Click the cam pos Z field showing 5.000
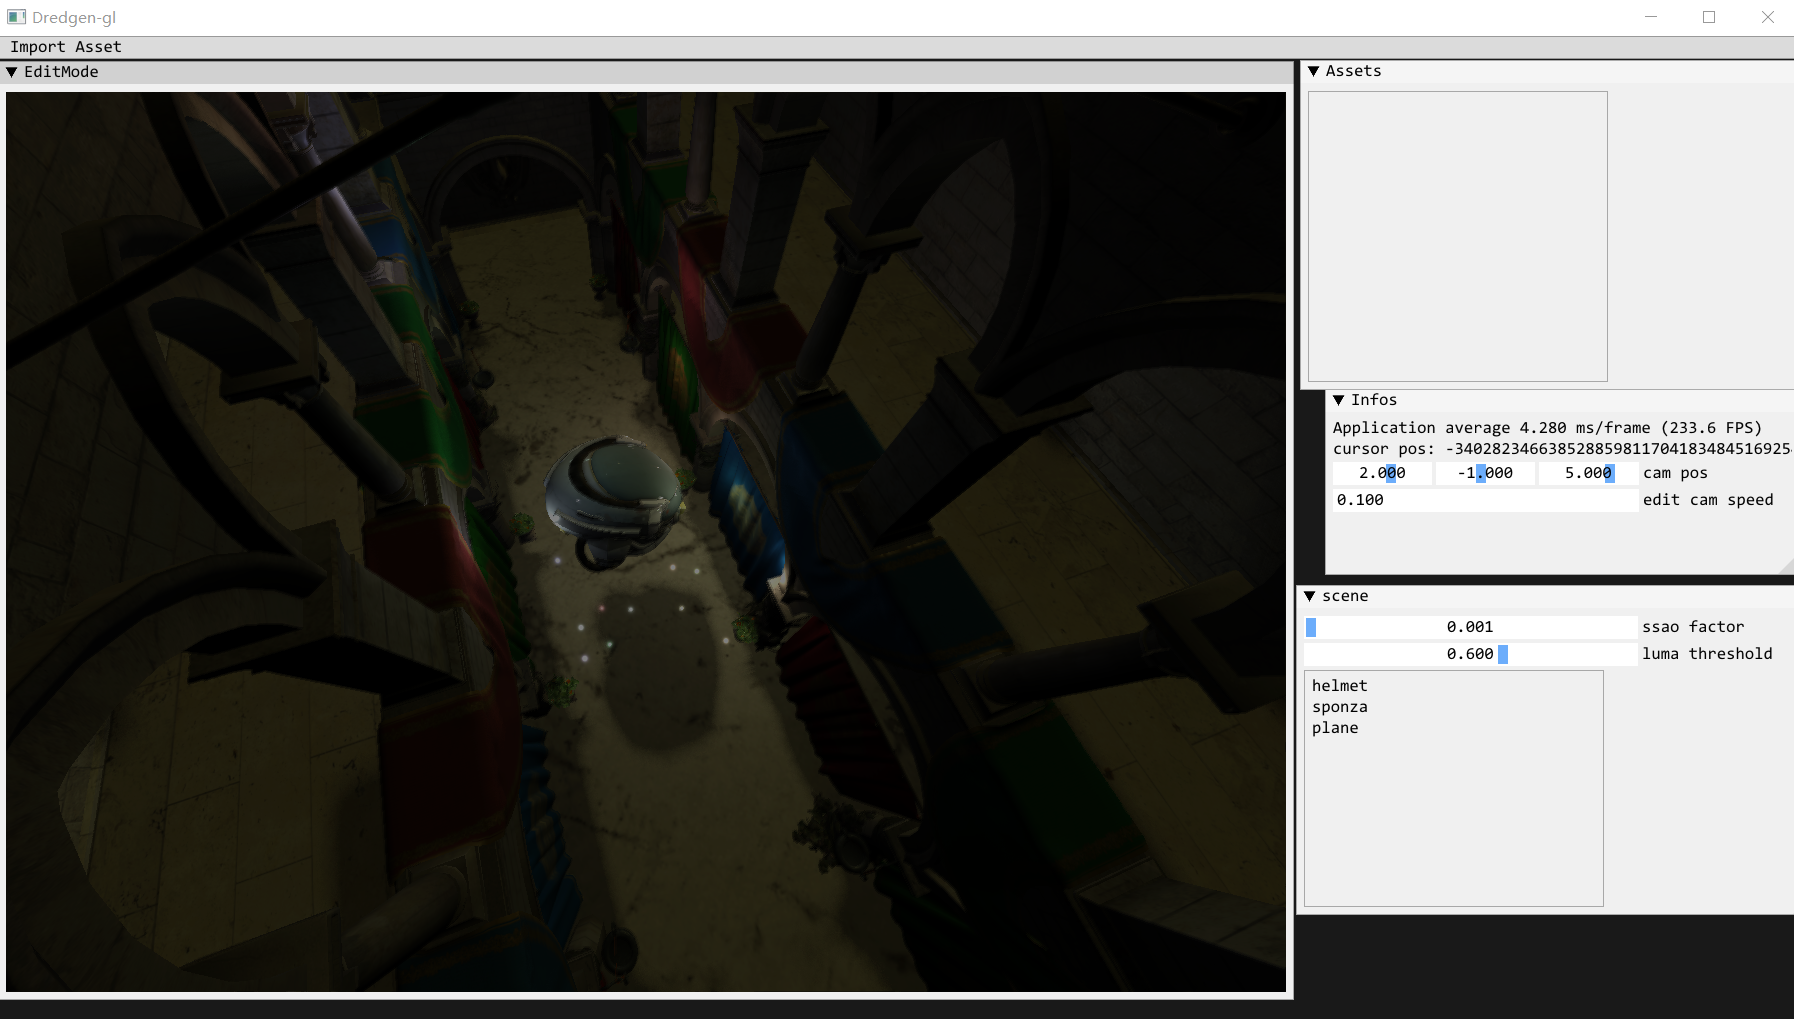This screenshot has height=1019, width=1794. pos(1588,473)
